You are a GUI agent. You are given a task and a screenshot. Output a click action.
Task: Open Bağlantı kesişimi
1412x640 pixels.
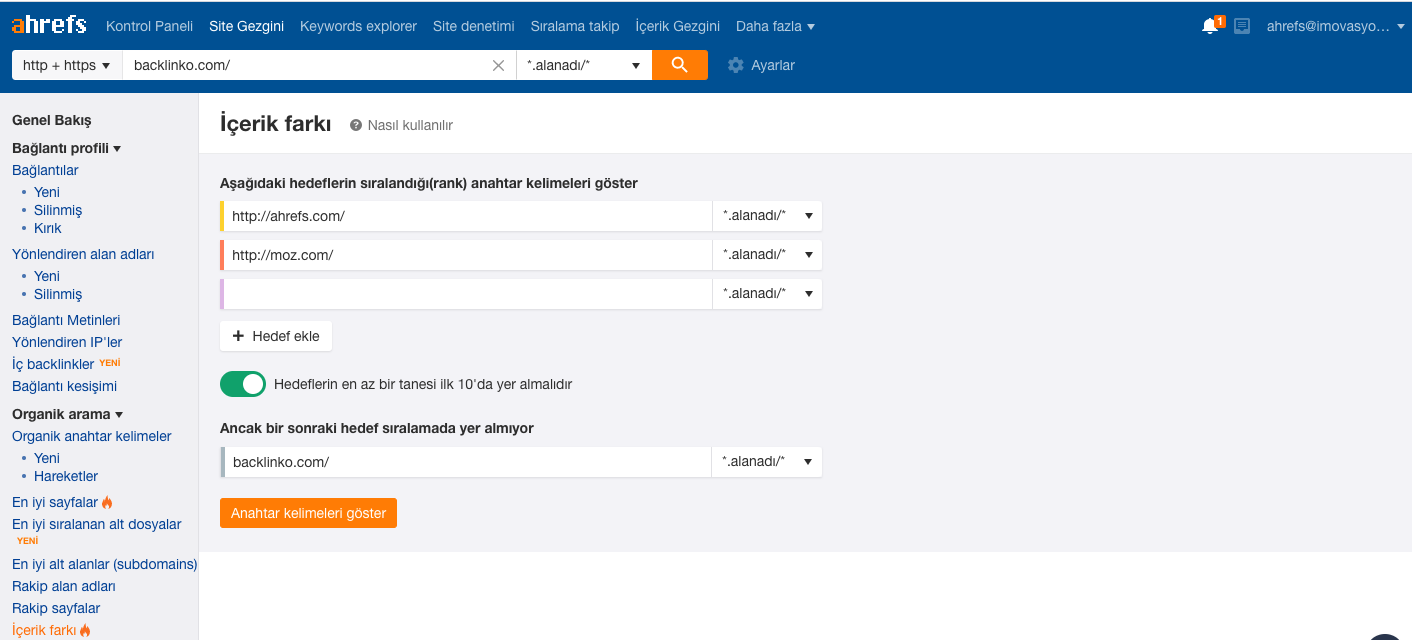tap(64, 386)
